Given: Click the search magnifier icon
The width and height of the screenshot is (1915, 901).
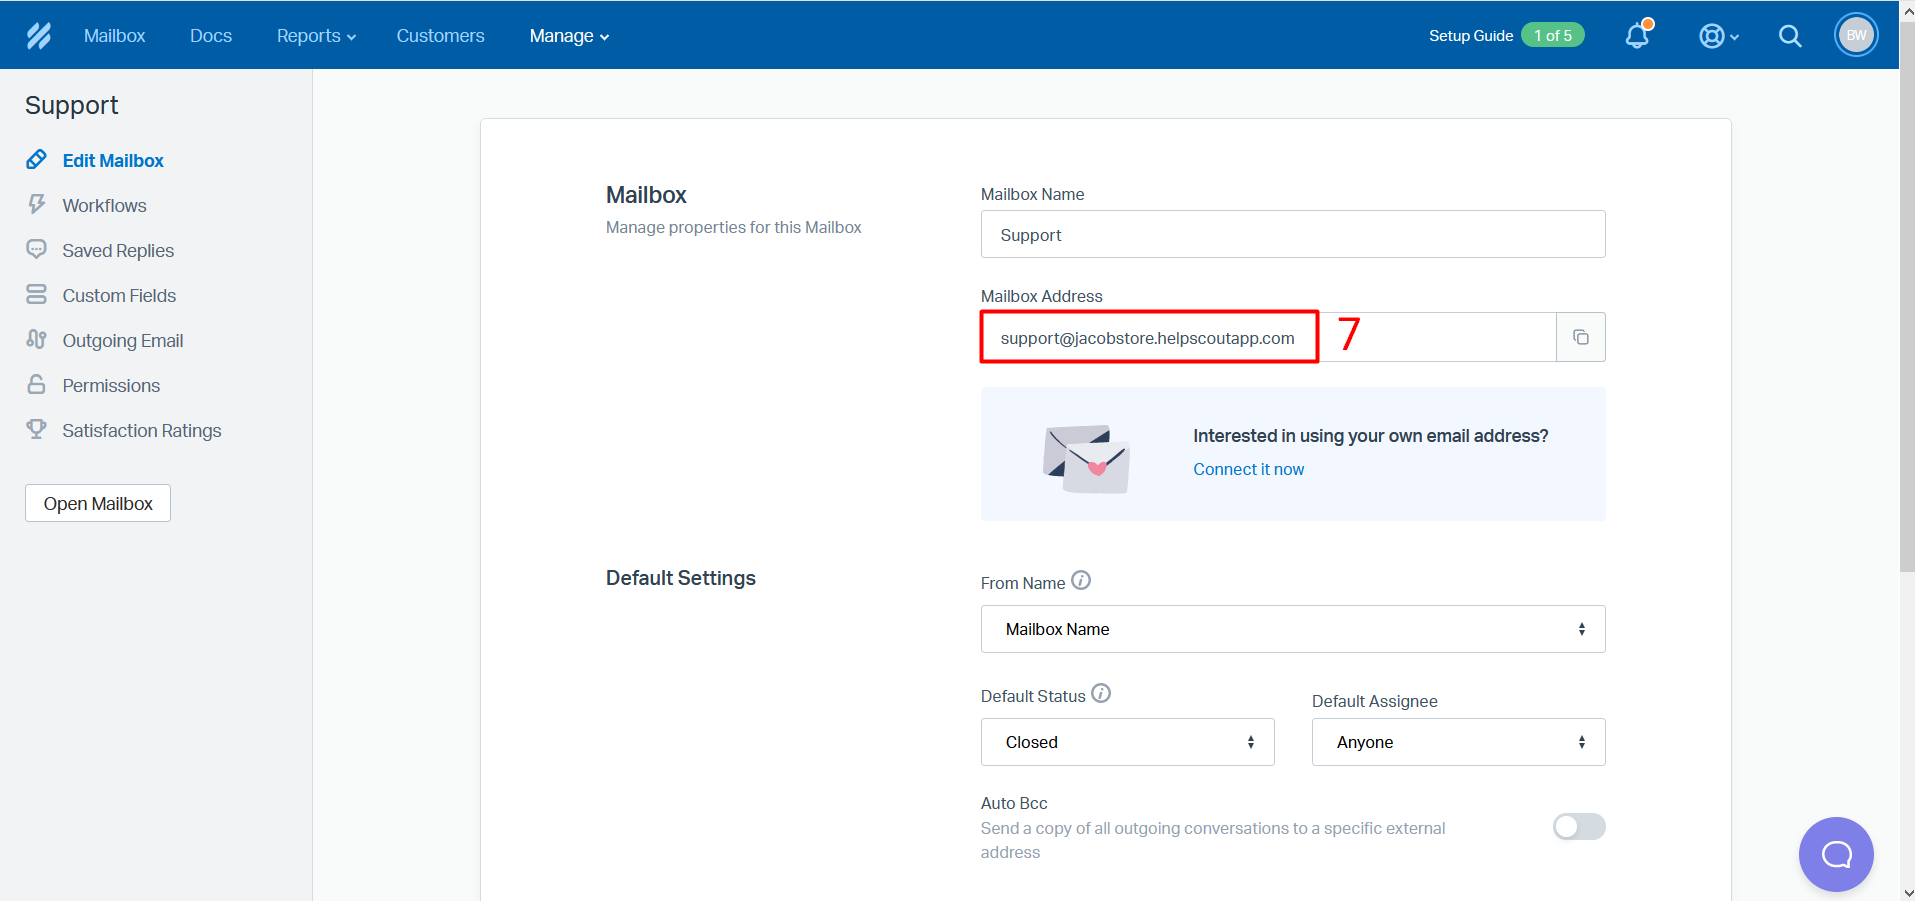Looking at the screenshot, I should (x=1790, y=36).
